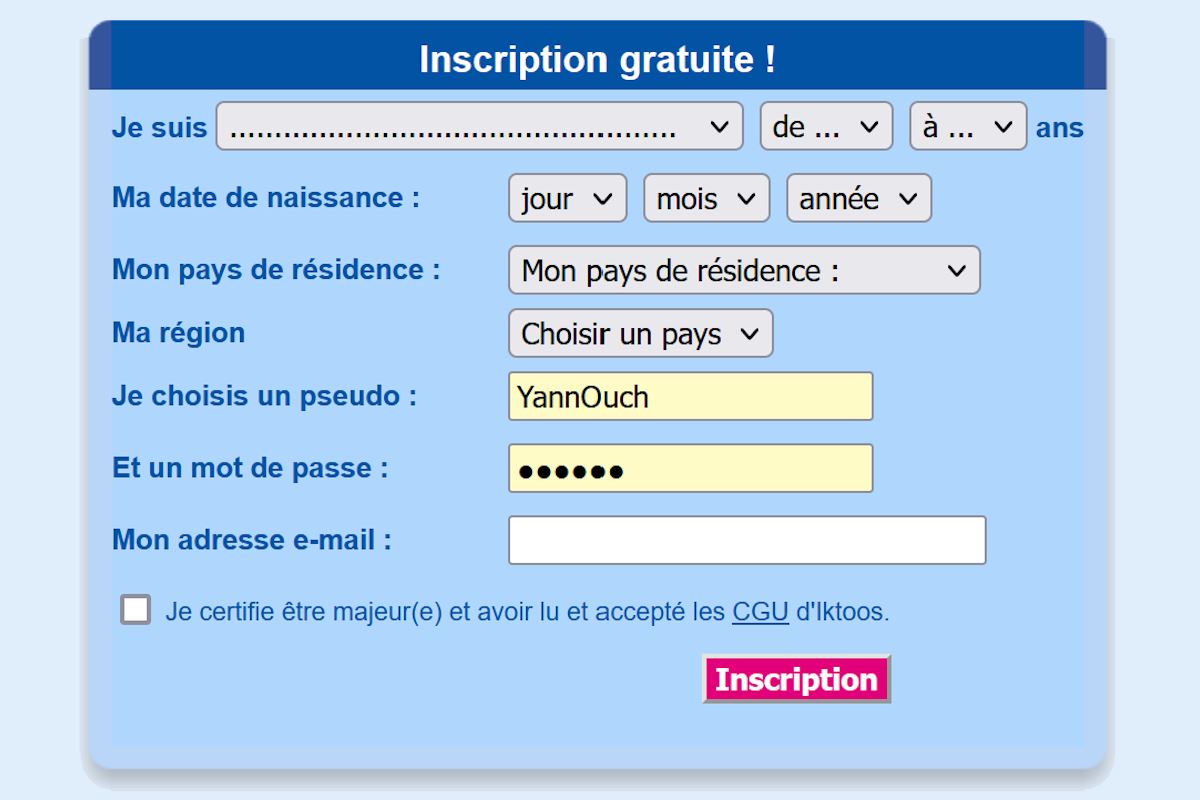Open the "Mon pays de résidence" dropdown
Image resolution: width=1200 pixels, height=800 pixels.
pyautogui.click(x=744, y=270)
